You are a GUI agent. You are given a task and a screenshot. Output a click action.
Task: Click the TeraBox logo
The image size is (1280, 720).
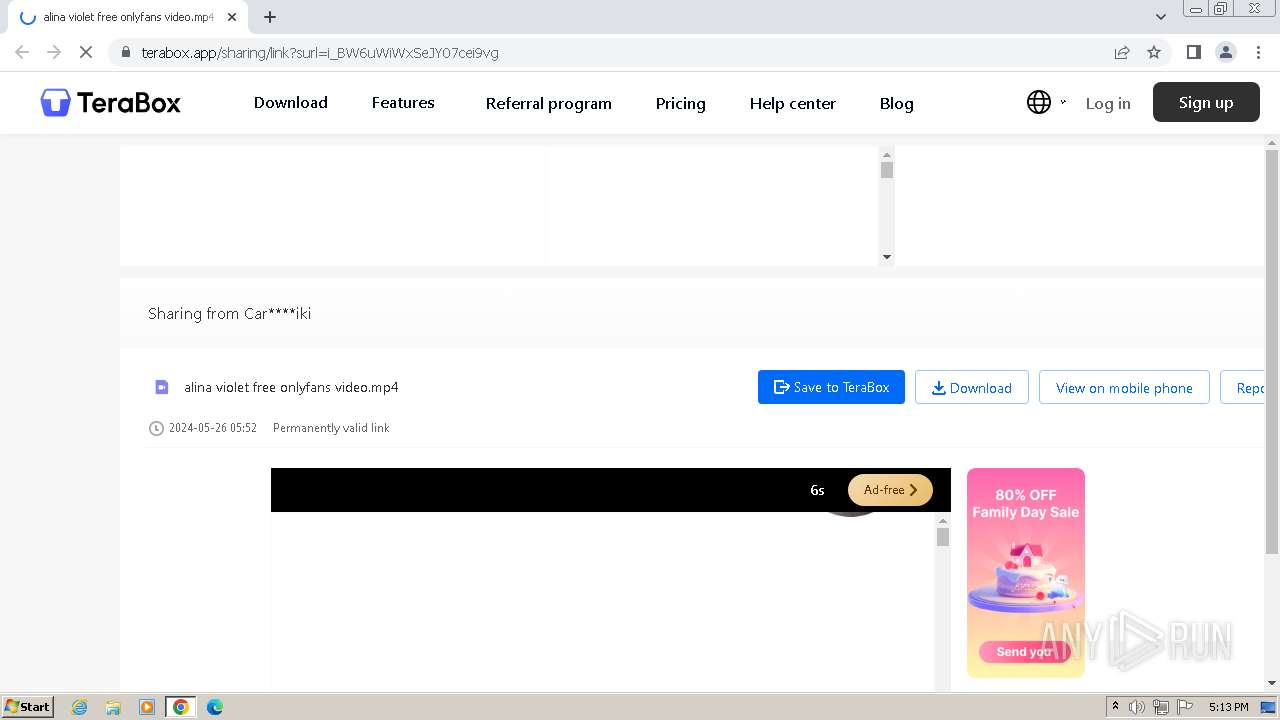tap(110, 102)
